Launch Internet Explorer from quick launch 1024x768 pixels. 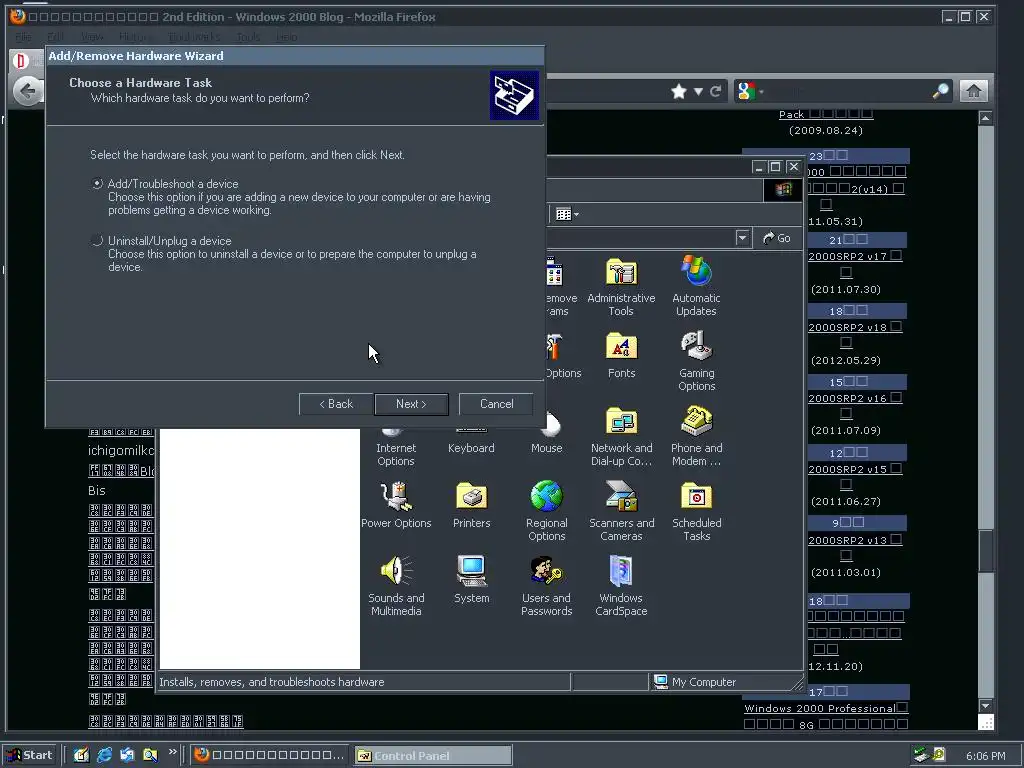tap(104, 755)
